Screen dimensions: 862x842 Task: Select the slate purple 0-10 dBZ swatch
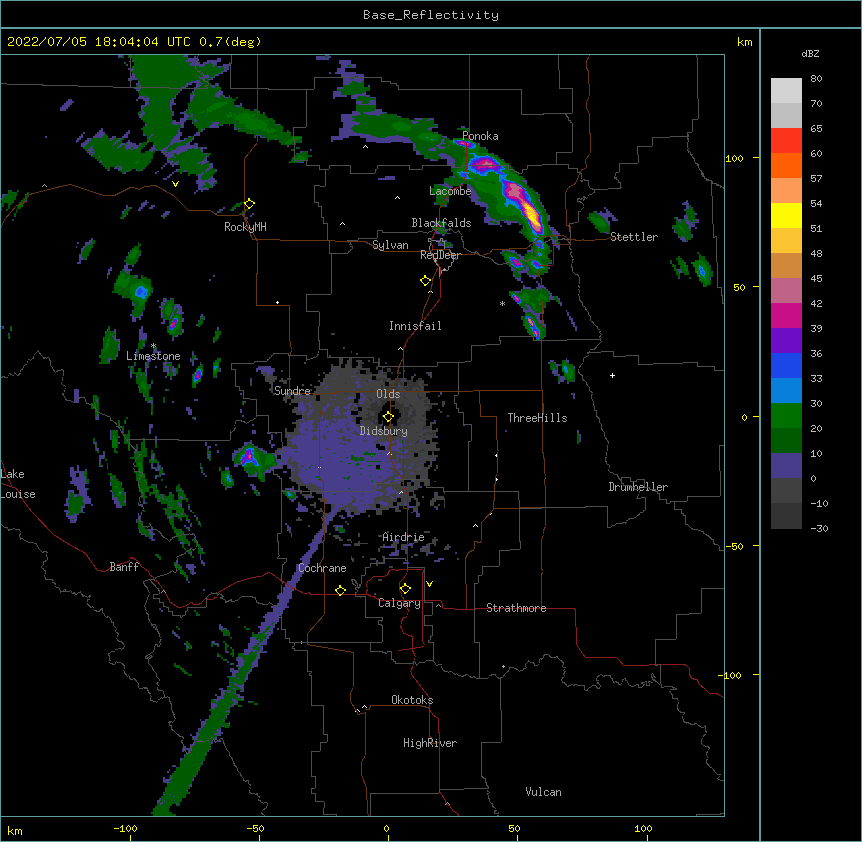[x=786, y=466]
